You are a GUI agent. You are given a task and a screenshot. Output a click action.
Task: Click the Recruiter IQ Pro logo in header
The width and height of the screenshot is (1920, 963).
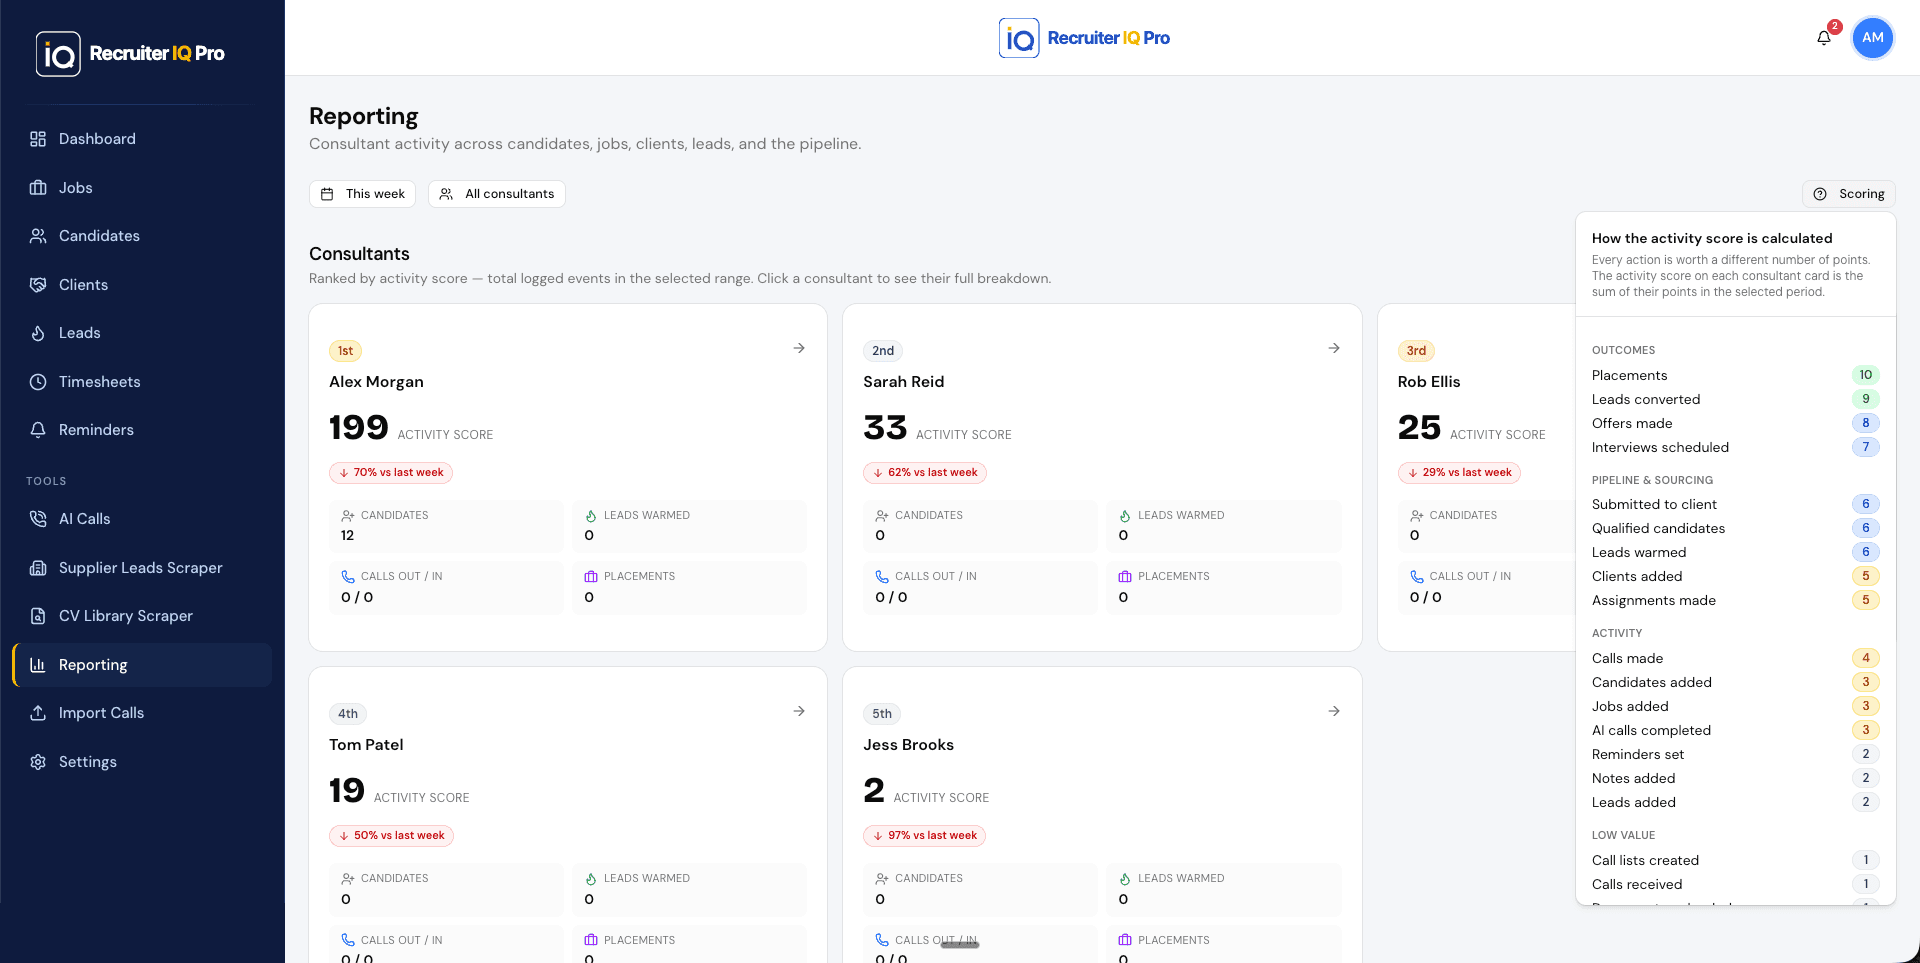click(1085, 38)
